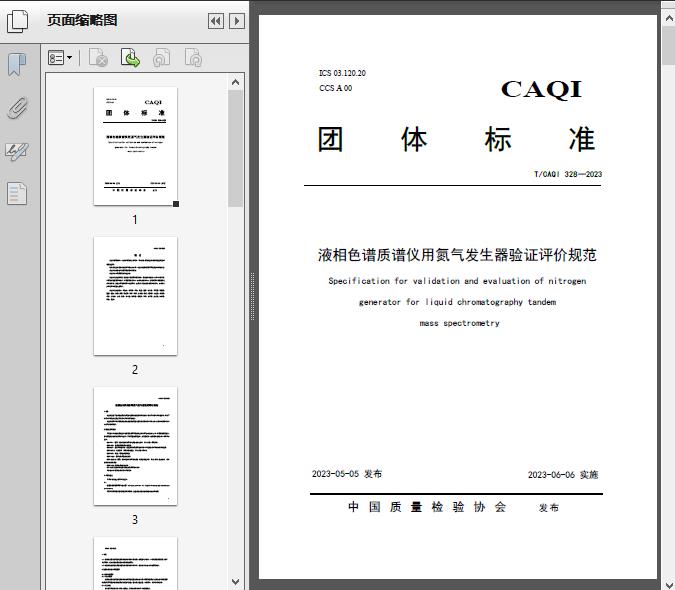Expand panel with right-arrow button

(x=237, y=21)
